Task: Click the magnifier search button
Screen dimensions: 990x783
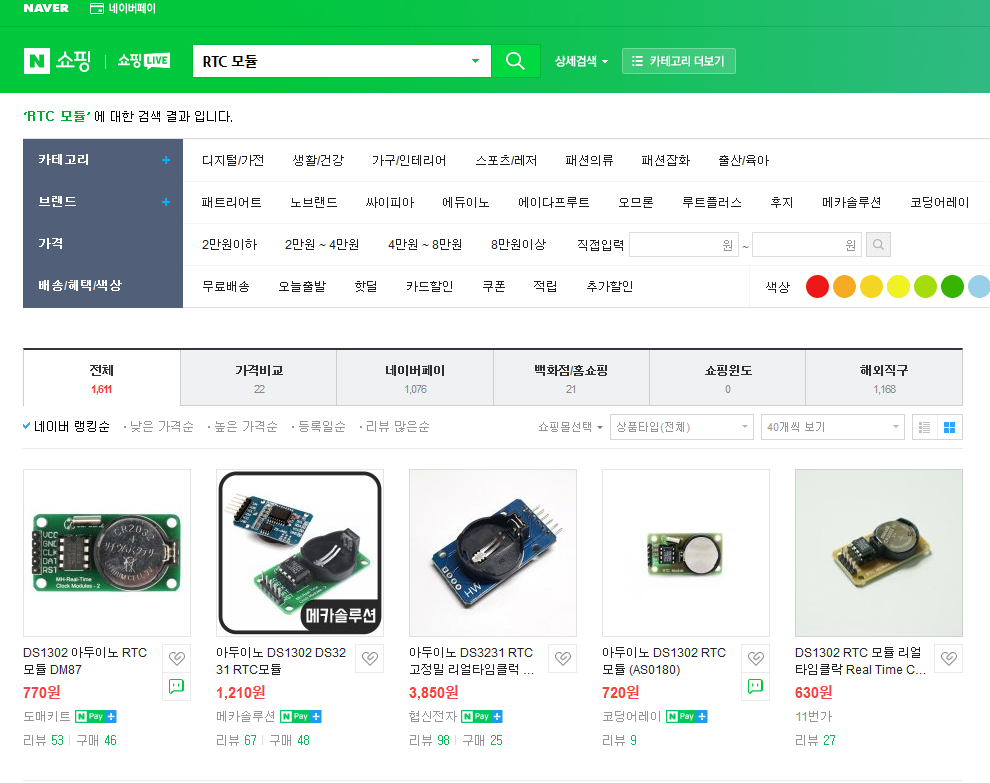Action: pos(515,61)
